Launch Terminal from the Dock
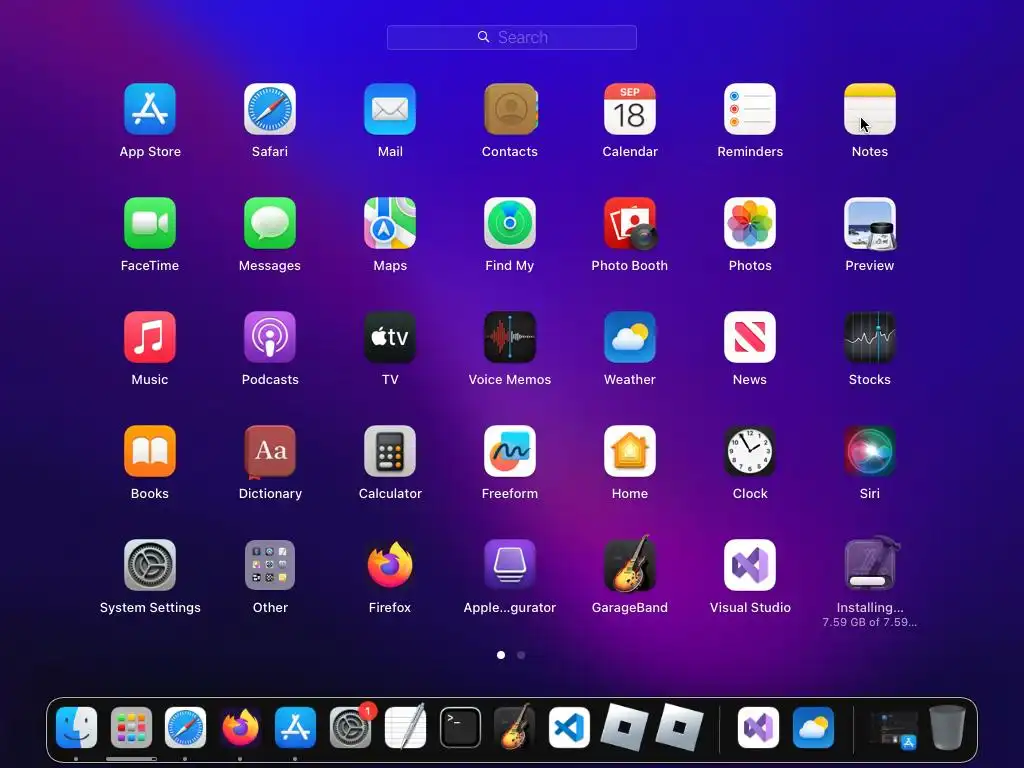This screenshot has height=768, width=1024. tap(460, 727)
